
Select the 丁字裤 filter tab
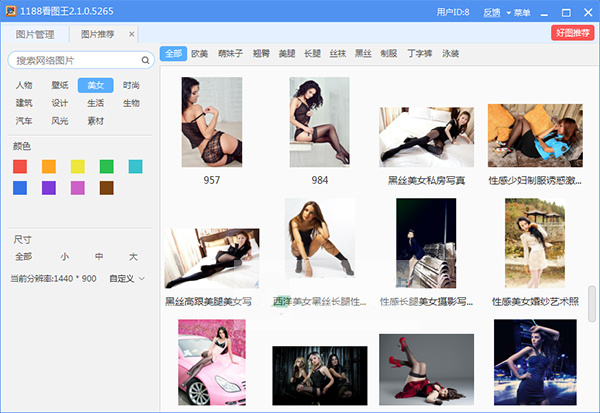(x=420, y=54)
